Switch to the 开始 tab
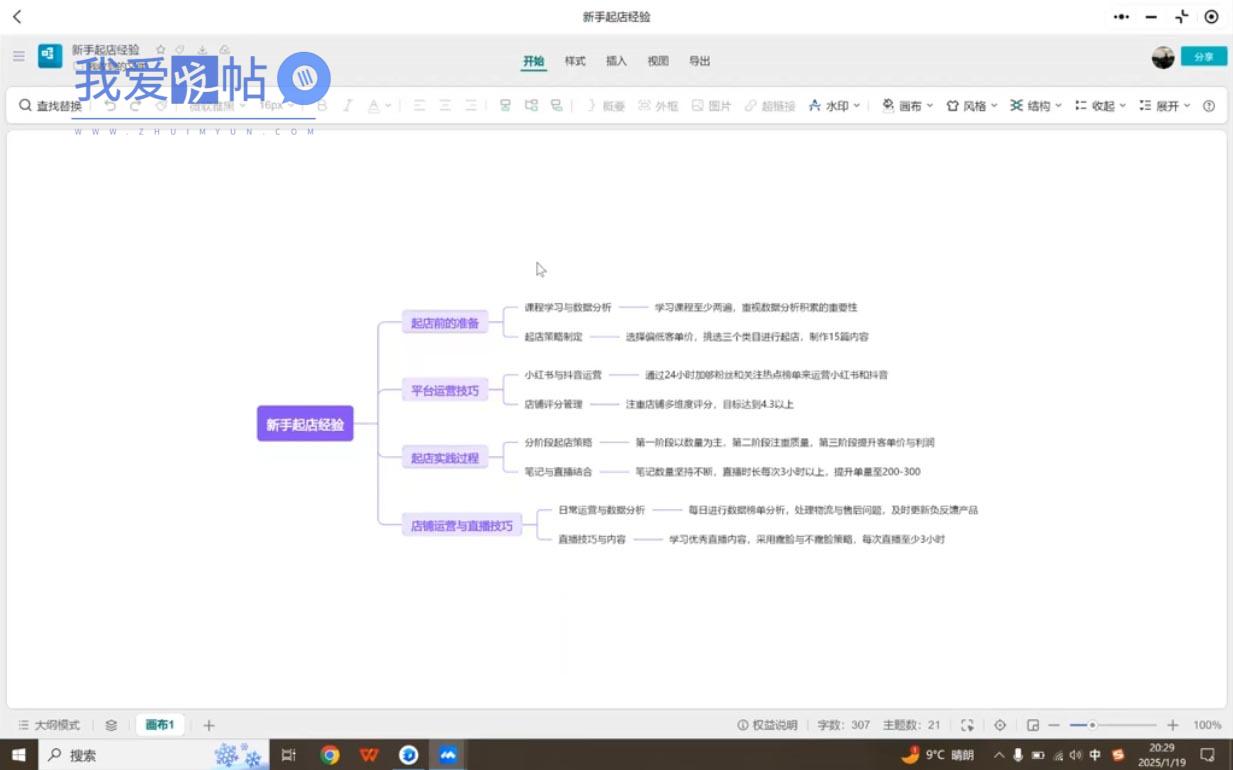 (x=534, y=61)
